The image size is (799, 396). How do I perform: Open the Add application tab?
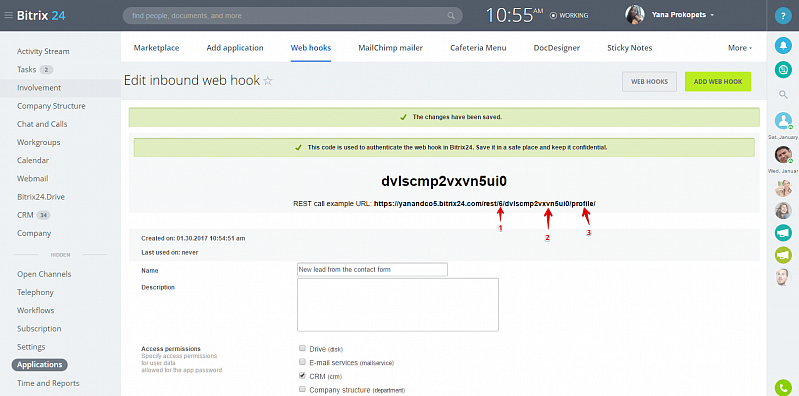pyautogui.click(x=235, y=48)
